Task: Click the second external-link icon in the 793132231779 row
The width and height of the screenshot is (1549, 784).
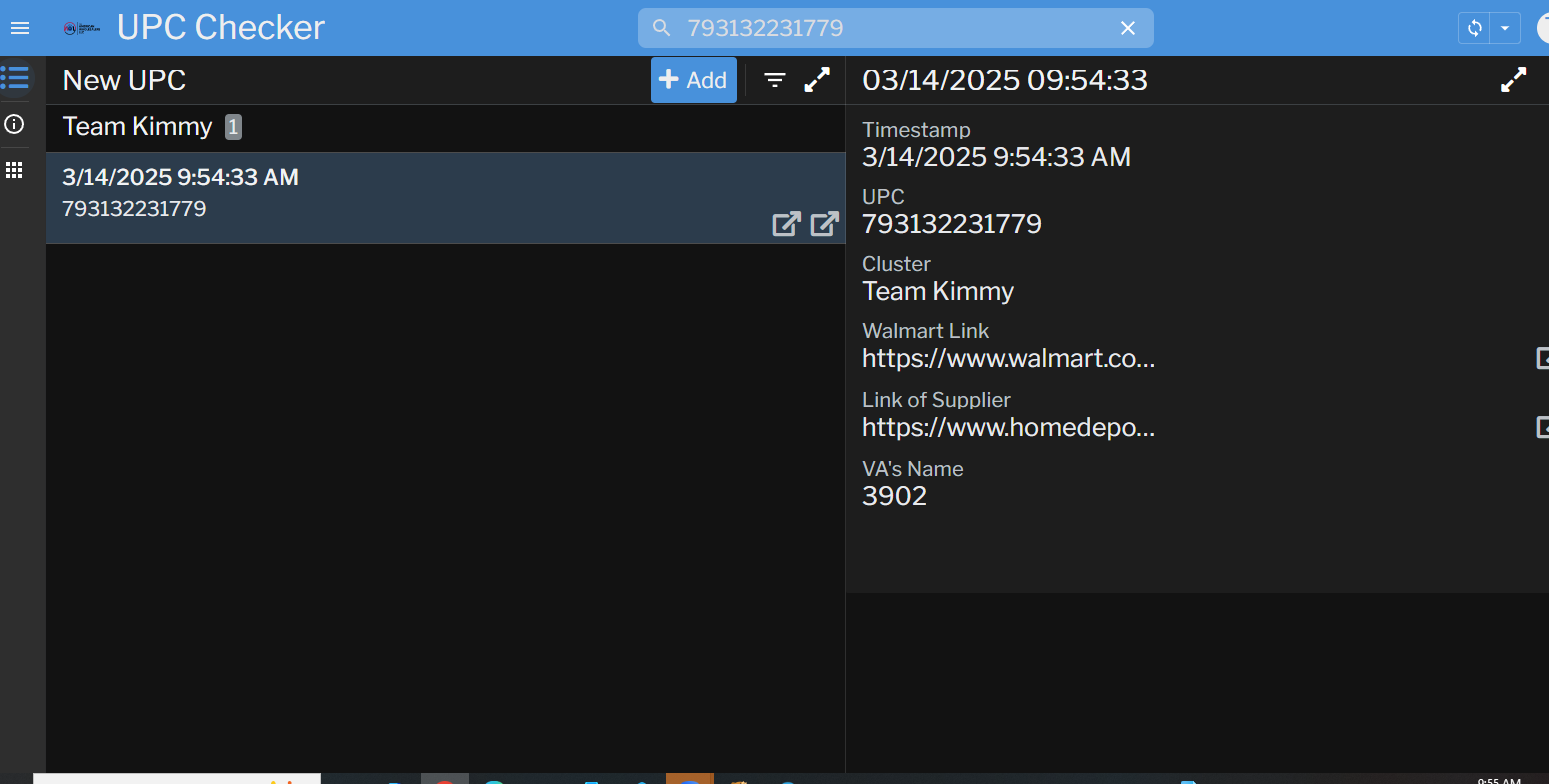Action: [824, 224]
